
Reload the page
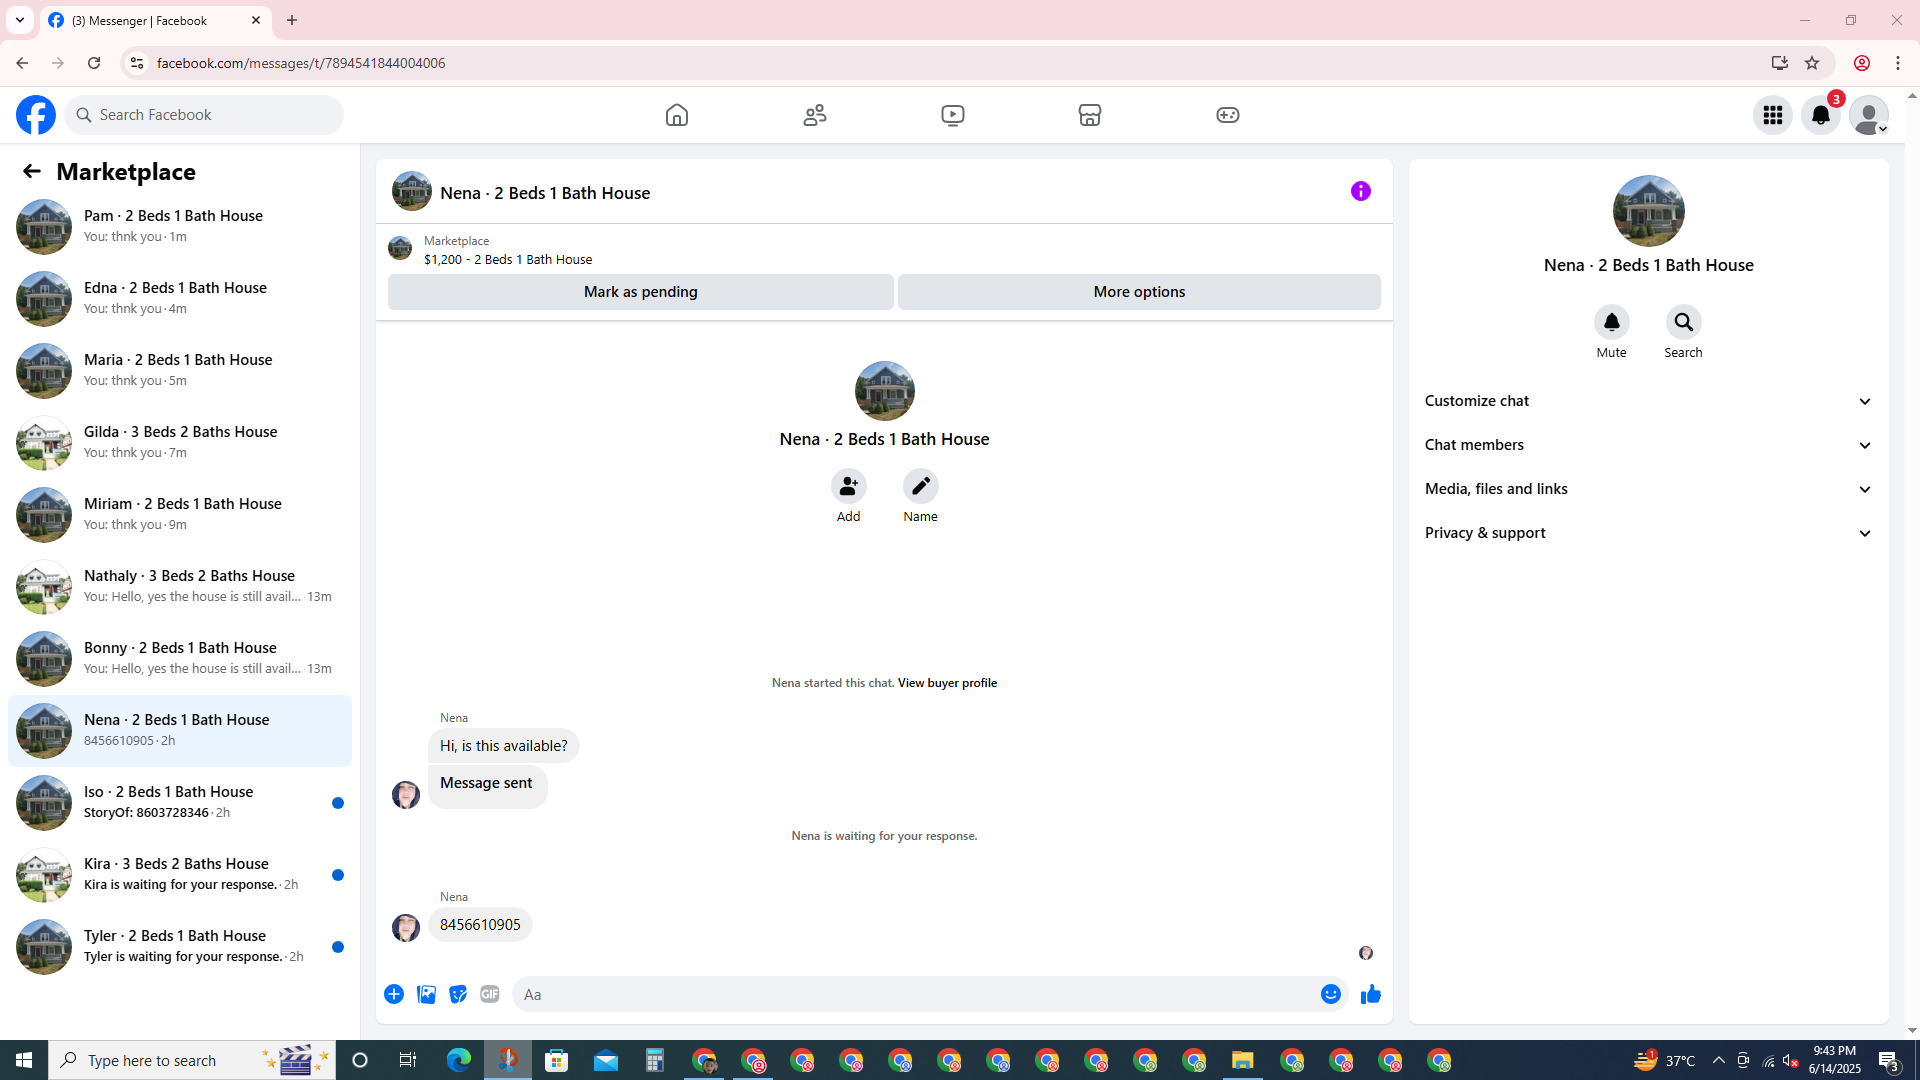[x=94, y=63]
